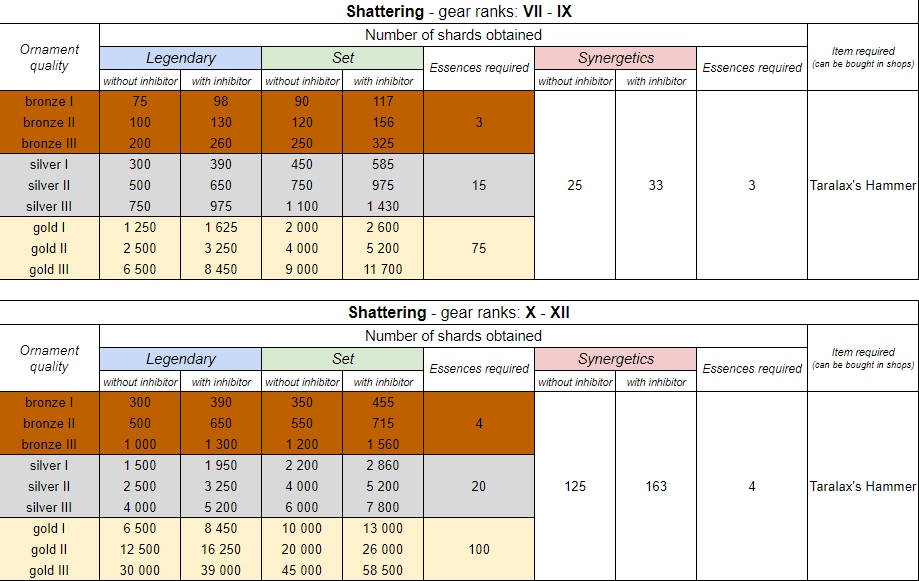Select the cell showing 585
Screen dimensions: 919x581
(x=383, y=165)
